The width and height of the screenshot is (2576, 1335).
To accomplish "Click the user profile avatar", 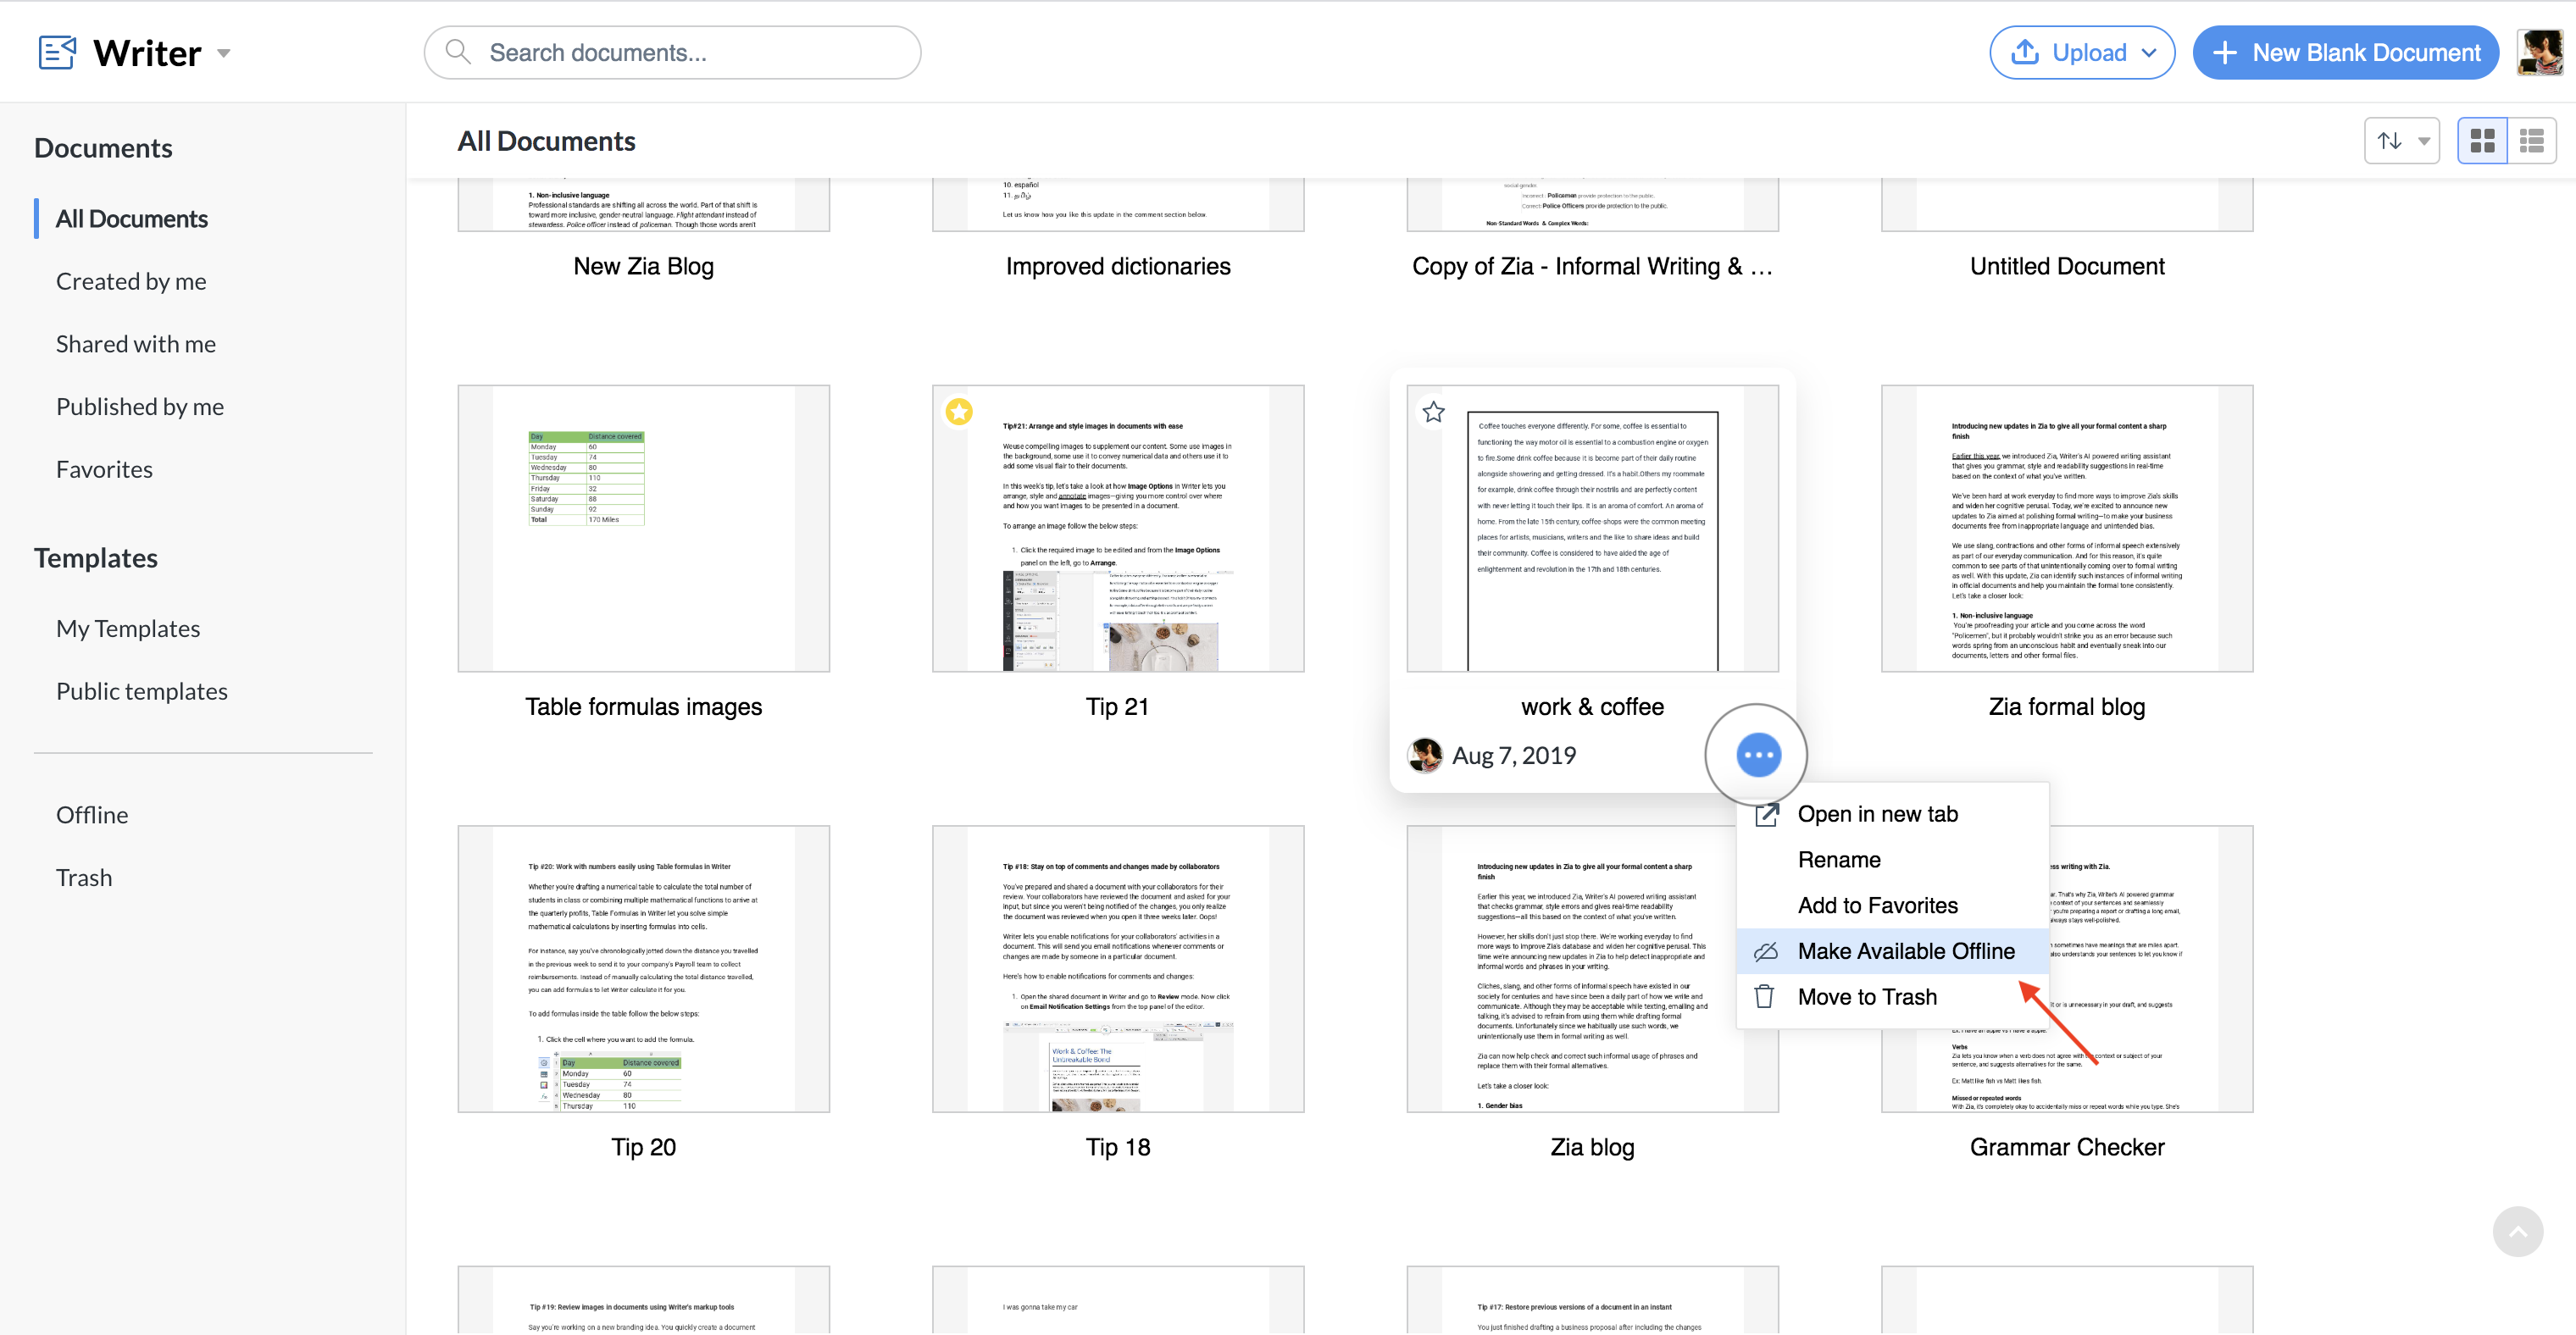I will (x=2539, y=52).
